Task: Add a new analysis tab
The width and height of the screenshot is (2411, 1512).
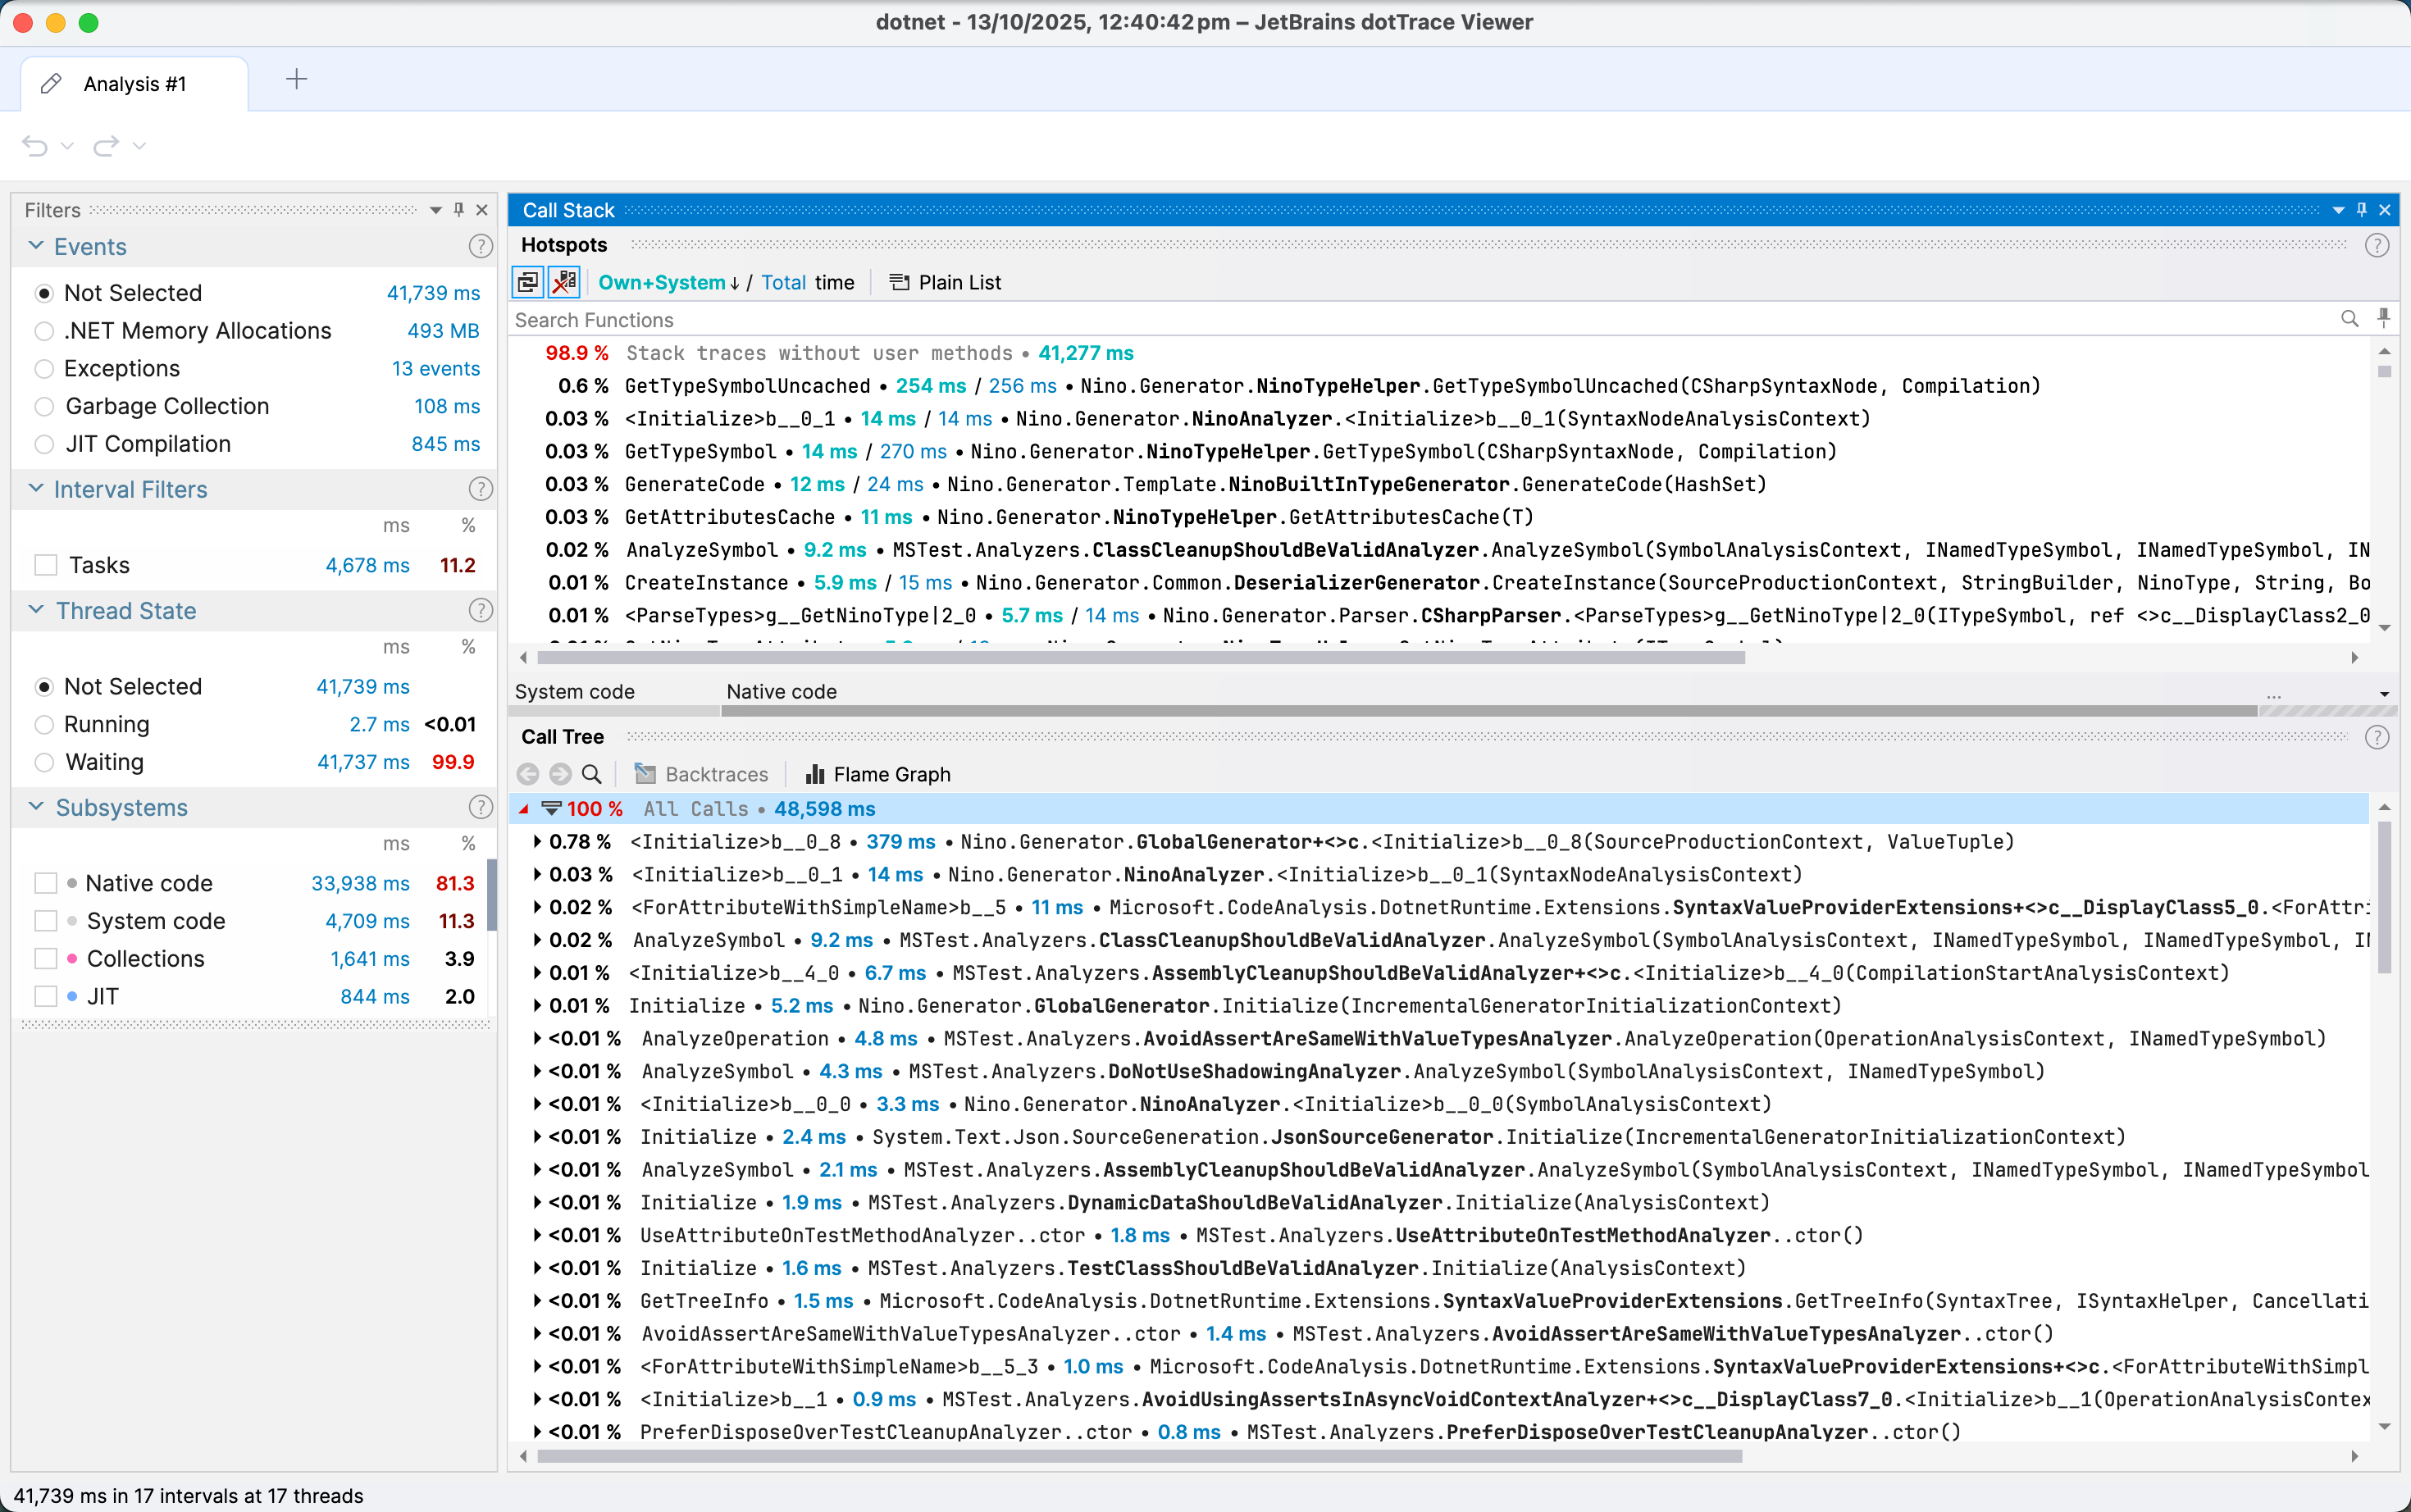Action: [x=297, y=80]
